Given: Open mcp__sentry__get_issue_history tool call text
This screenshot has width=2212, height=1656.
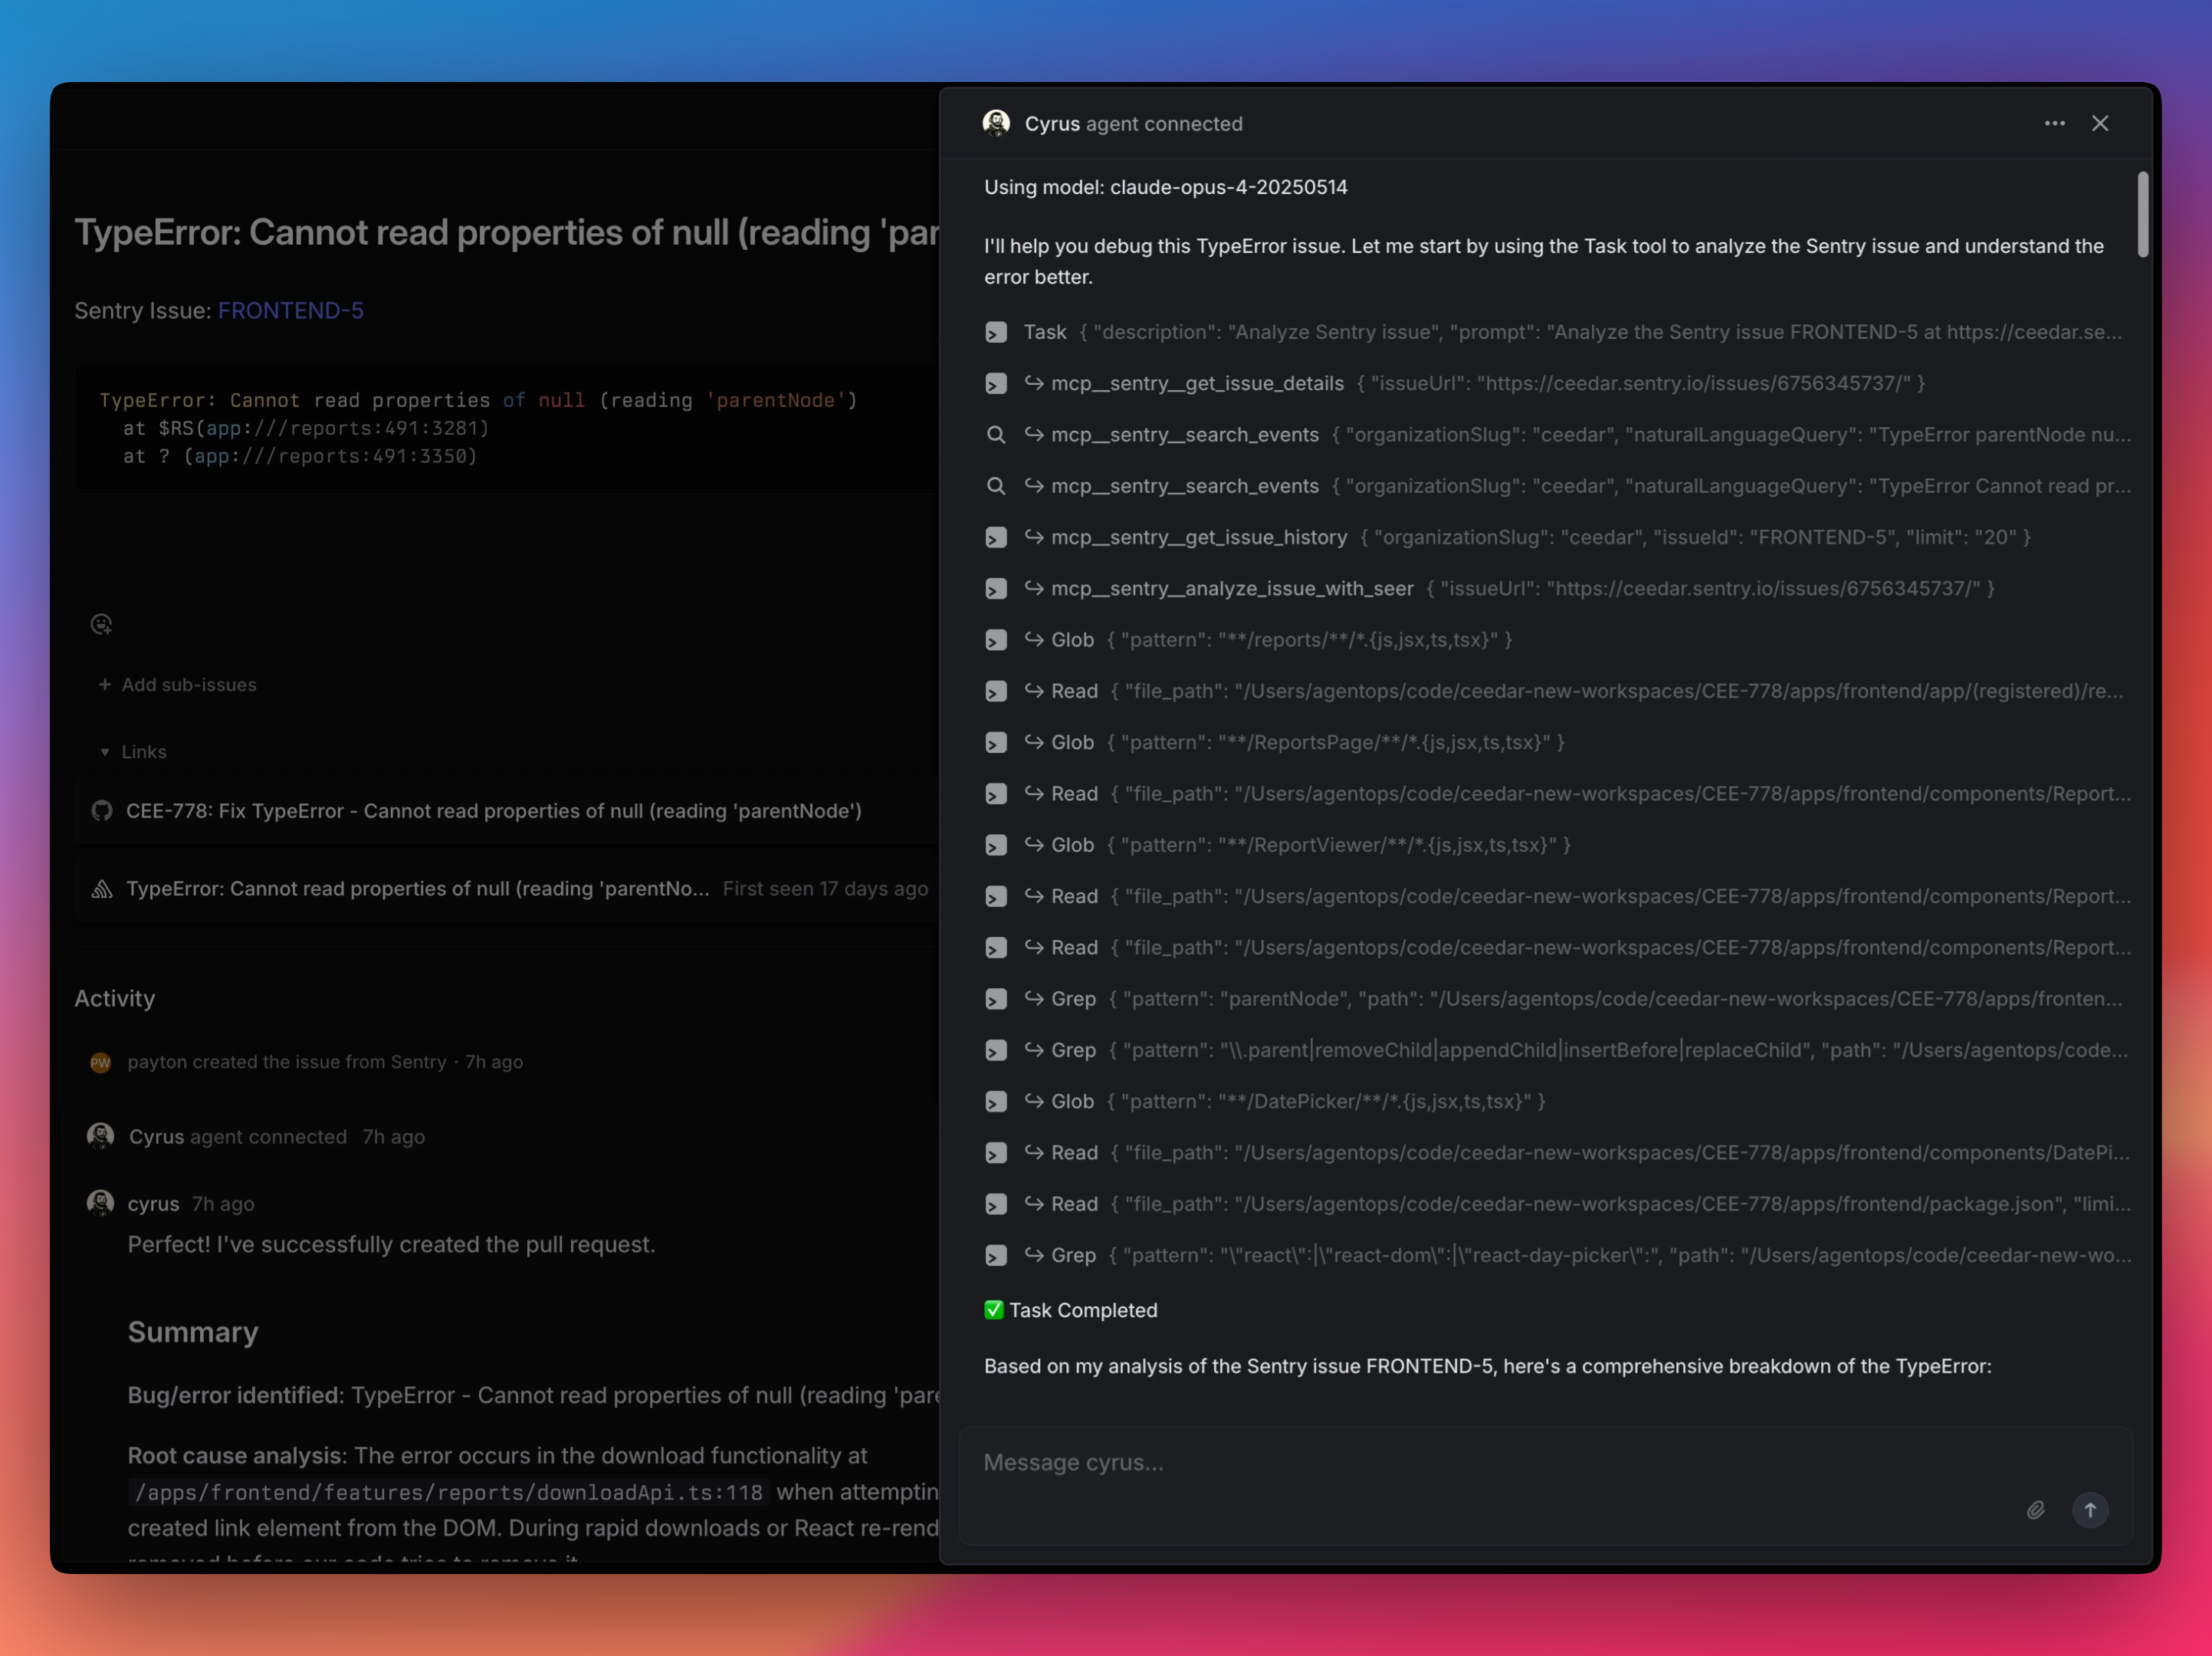Looking at the screenshot, I should 1199,538.
